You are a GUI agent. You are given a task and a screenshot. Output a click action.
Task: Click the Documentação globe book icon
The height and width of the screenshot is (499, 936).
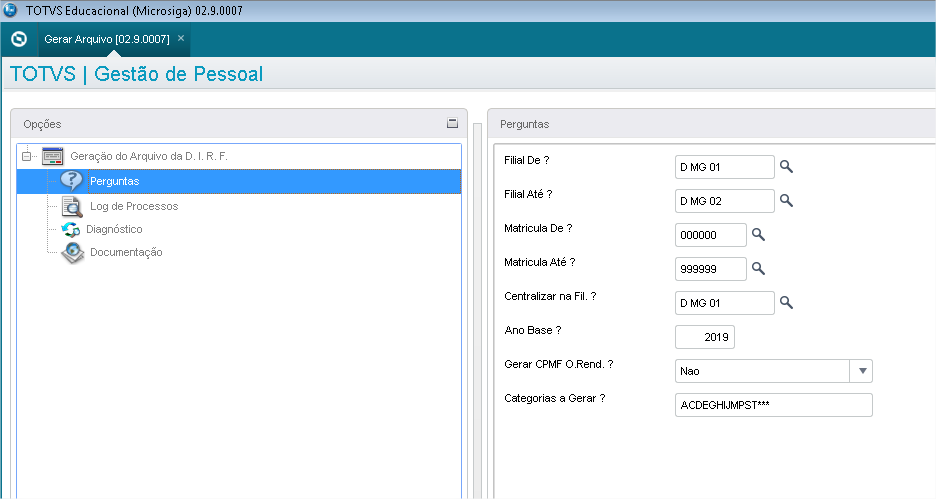73,252
